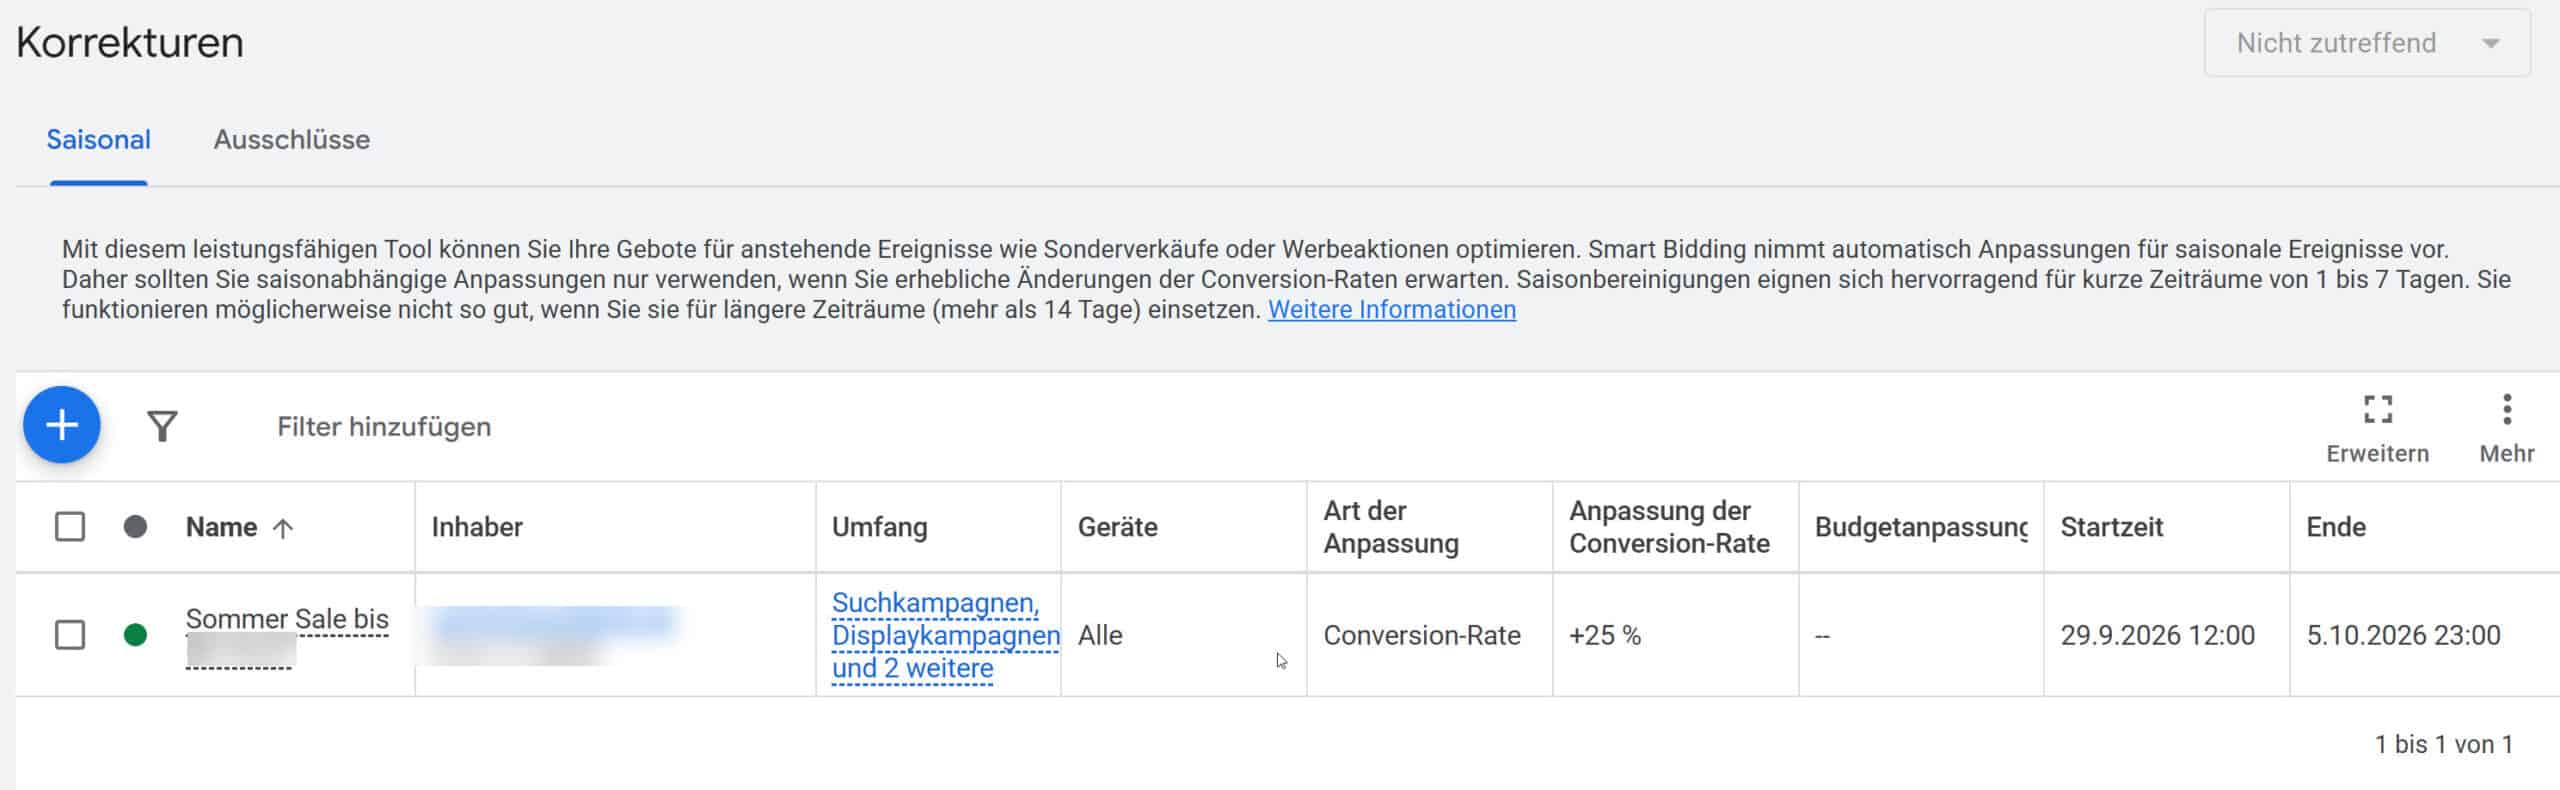Screen dimensions: 2560x790
Task: Click the Umfang column header
Action: coord(880,527)
